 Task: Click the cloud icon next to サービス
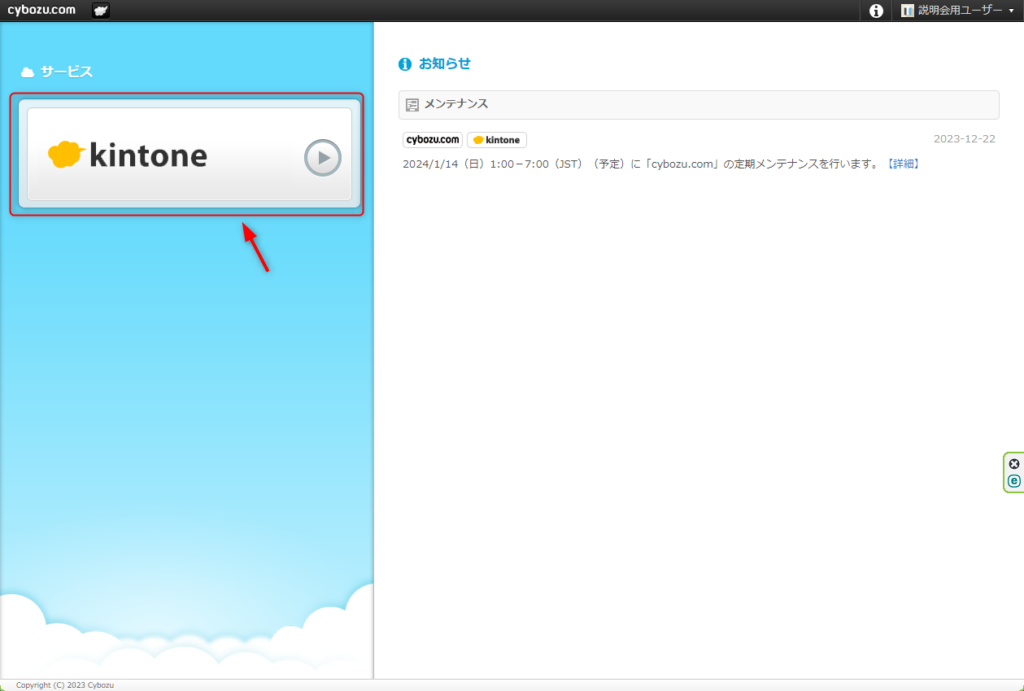pos(27,72)
